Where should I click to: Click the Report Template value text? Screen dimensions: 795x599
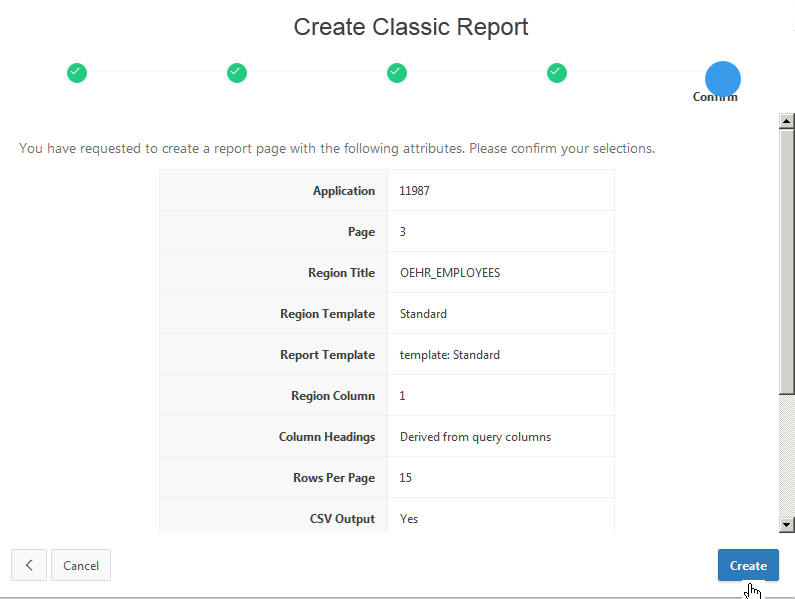449,355
